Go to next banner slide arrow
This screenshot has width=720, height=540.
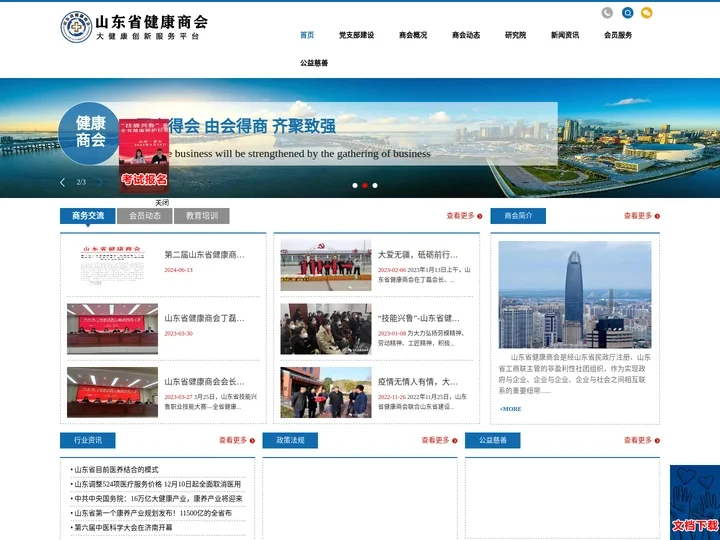[100, 182]
